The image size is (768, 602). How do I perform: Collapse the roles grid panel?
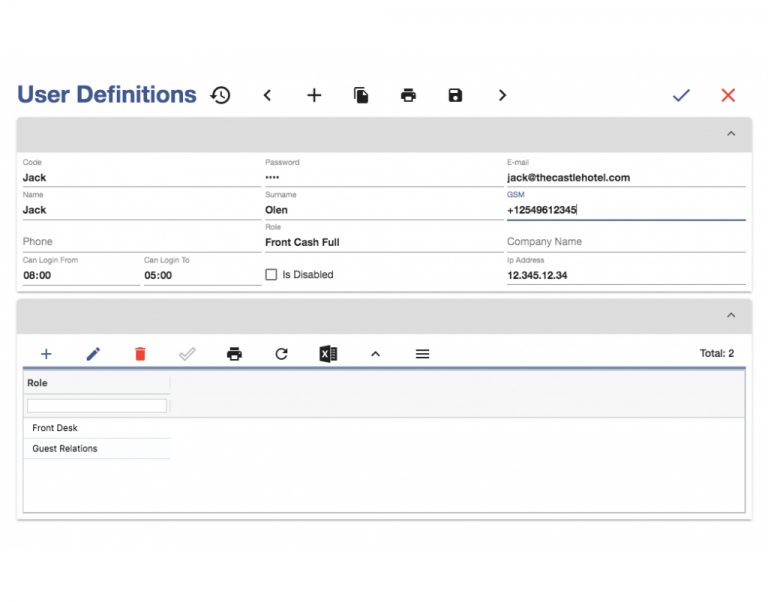coord(731,315)
